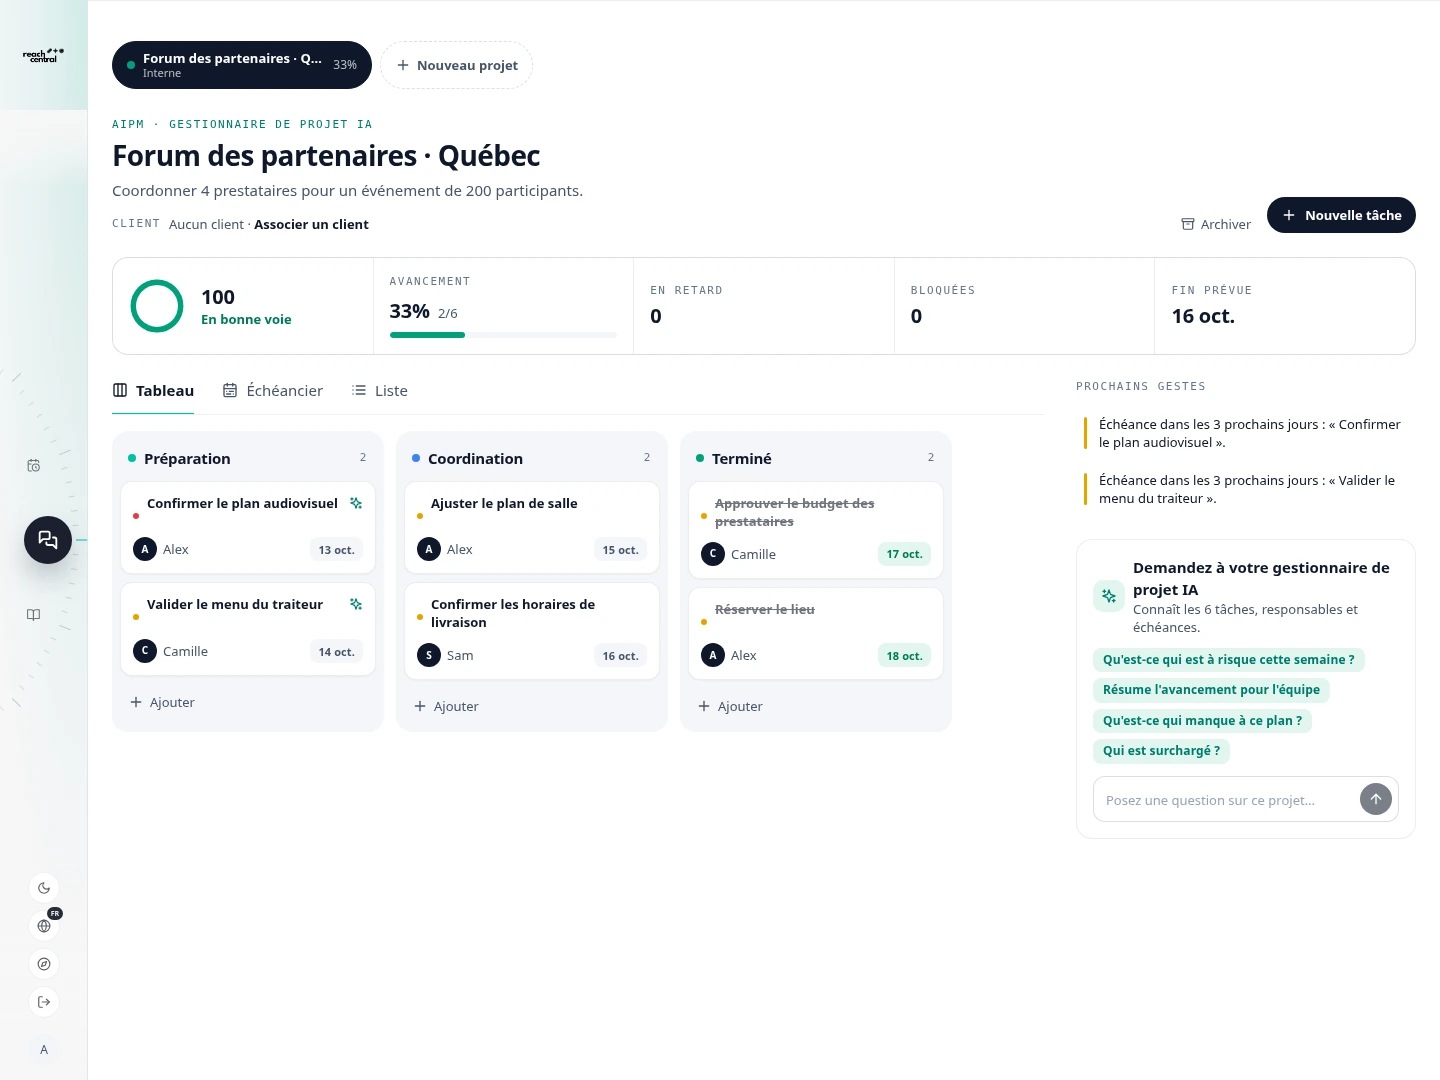
Task: Switch to the Liste tab
Action: click(x=380, y=391)
